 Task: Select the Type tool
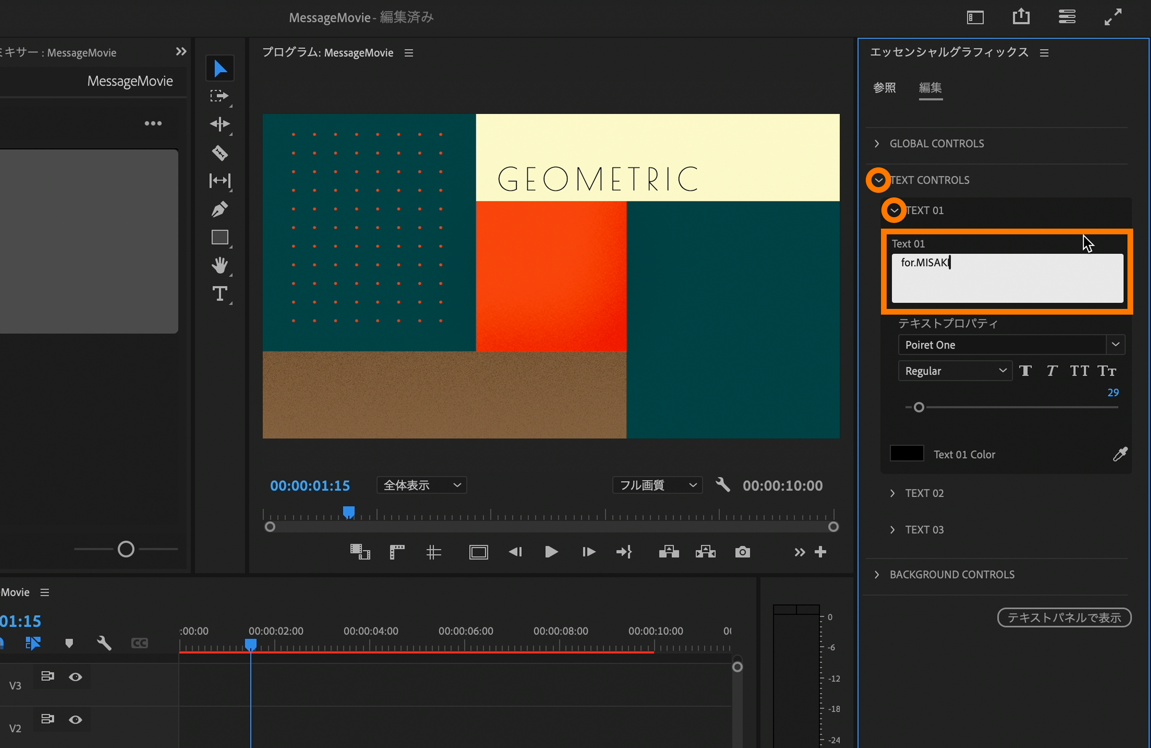pyautogui.click(x=219, y=293)
